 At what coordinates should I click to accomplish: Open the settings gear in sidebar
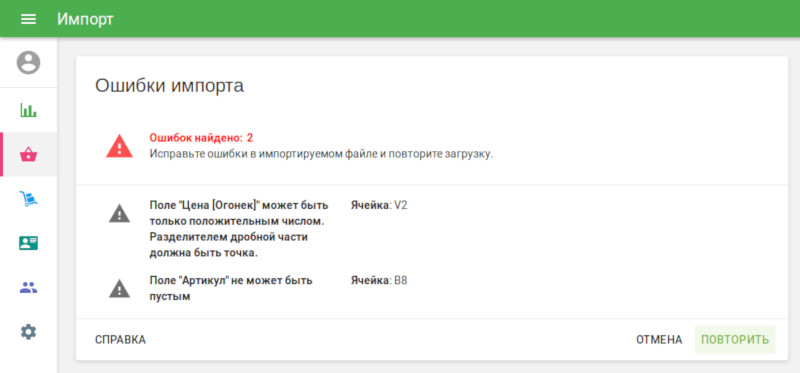(x=28, y=332)
